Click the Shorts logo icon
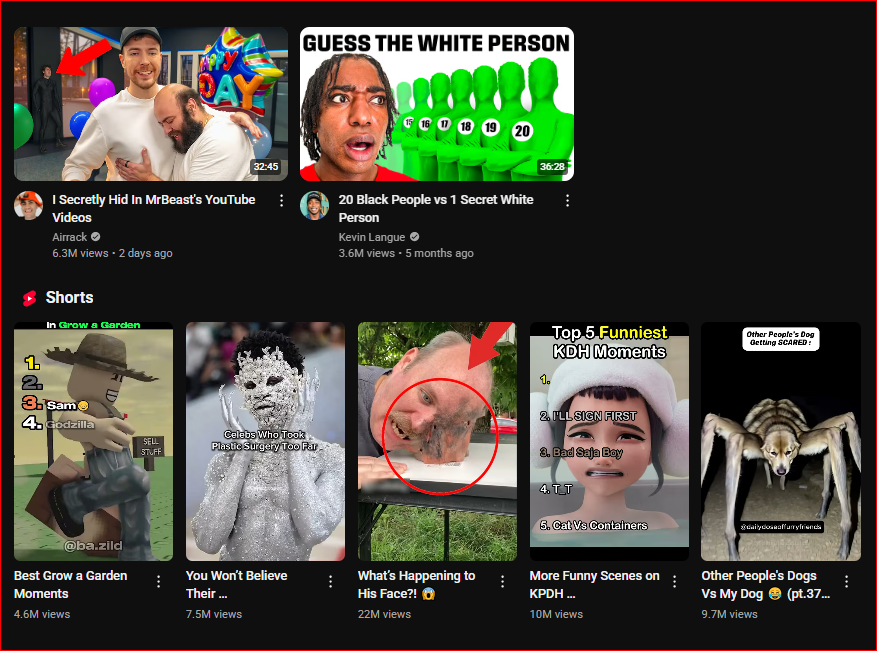Screen dimensions: 877x651 click(29, 298)
